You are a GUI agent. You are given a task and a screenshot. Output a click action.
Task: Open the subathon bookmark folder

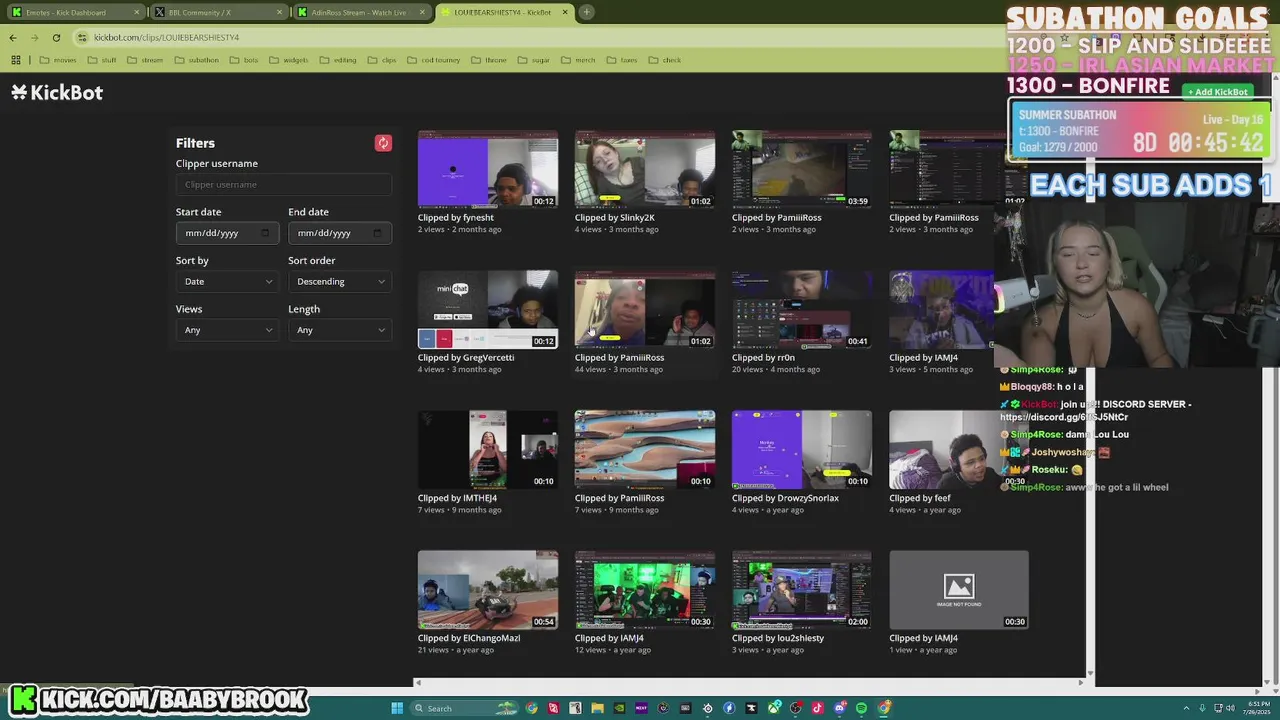click(x=196, y=60)
